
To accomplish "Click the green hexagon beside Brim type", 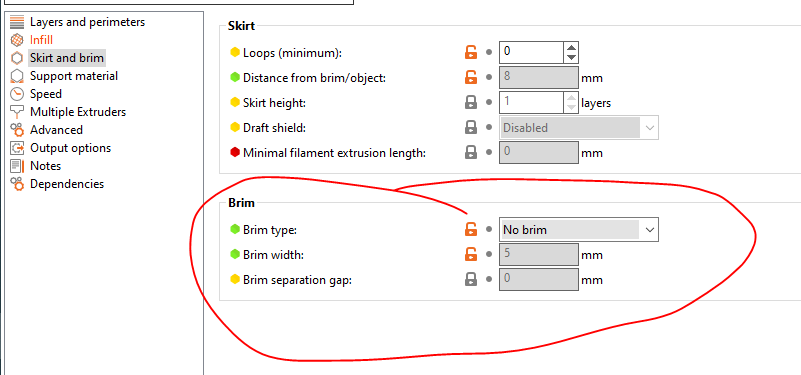I will [235, 229].
